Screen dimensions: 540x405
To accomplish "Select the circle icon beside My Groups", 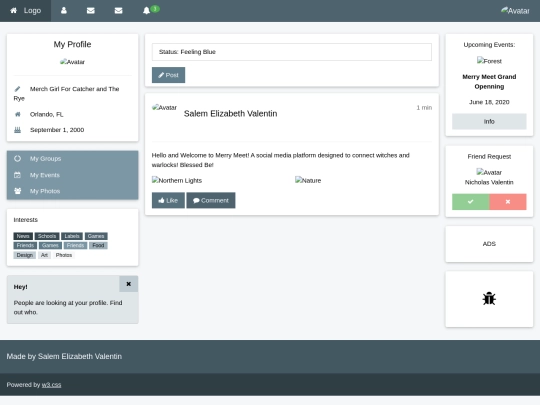I will [x=18, y=159].
